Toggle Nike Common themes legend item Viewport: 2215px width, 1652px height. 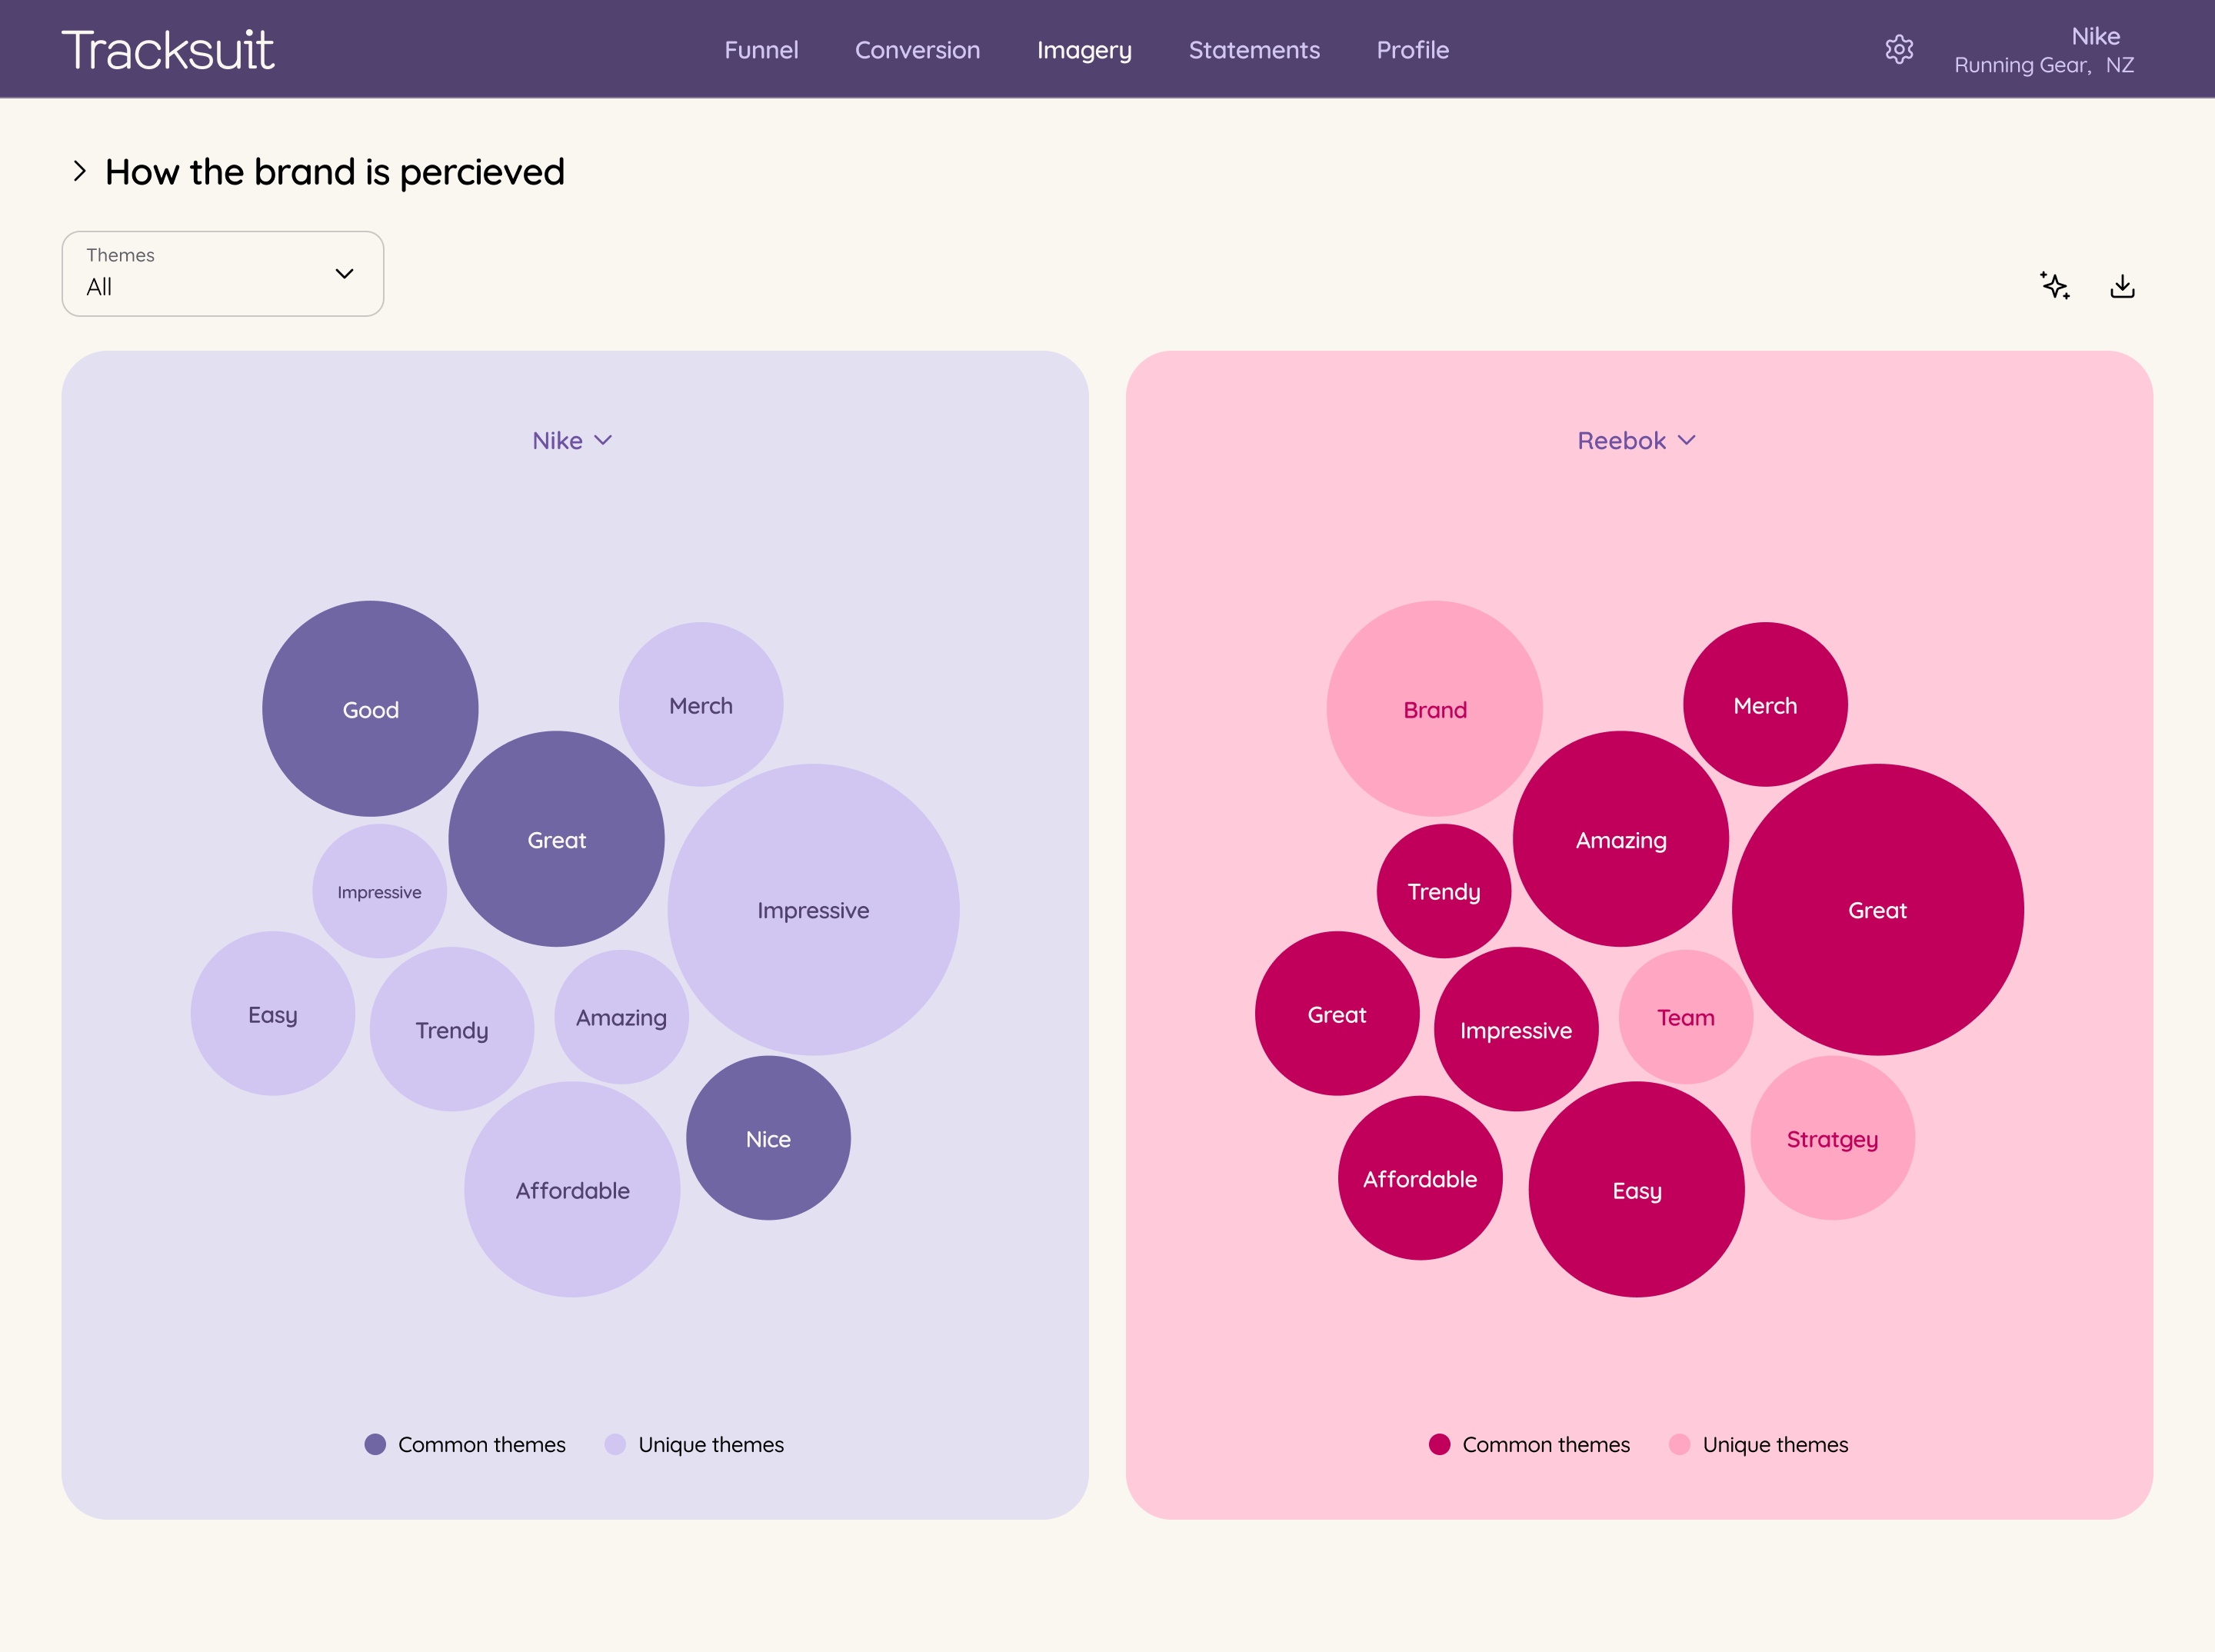(x=466, y=1444)
